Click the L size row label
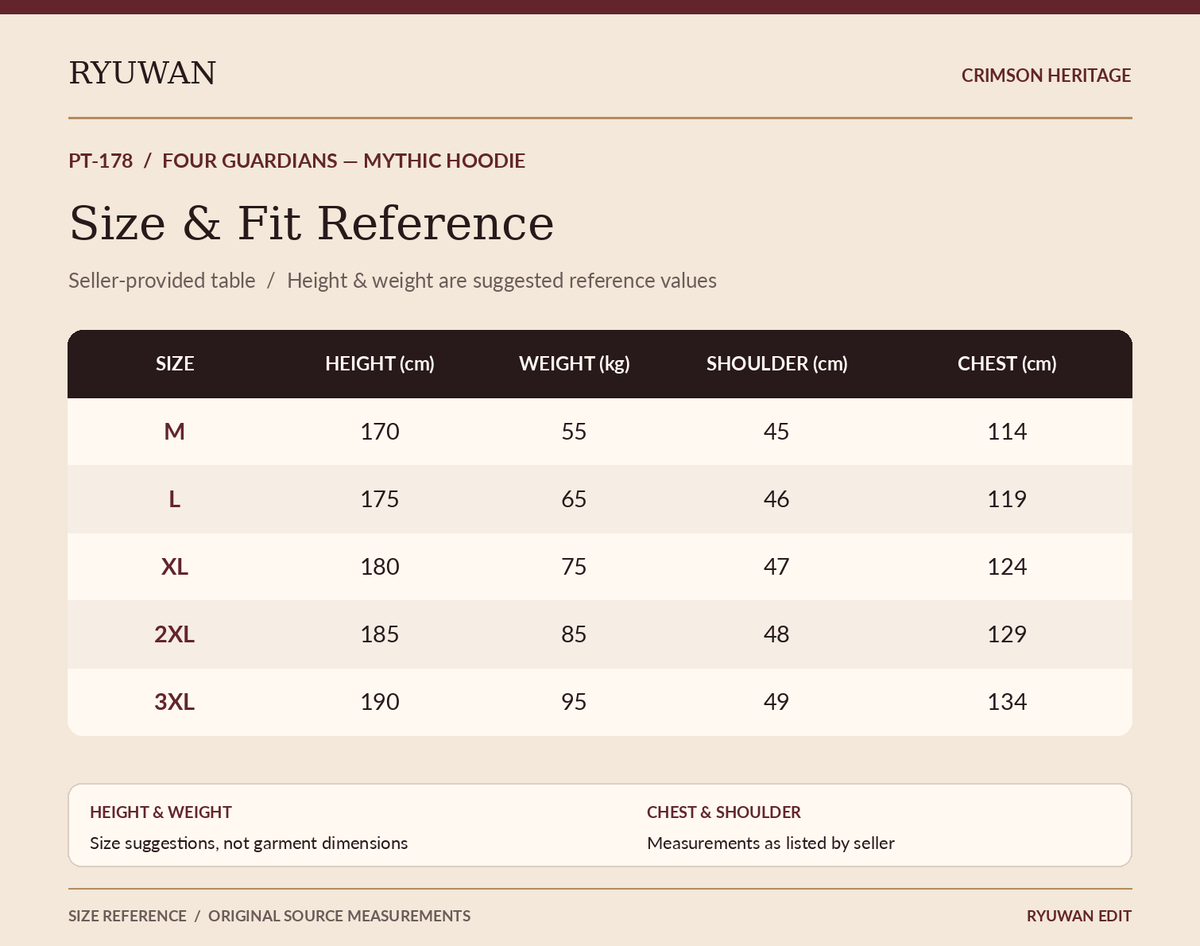 click(x=175, y=499)
